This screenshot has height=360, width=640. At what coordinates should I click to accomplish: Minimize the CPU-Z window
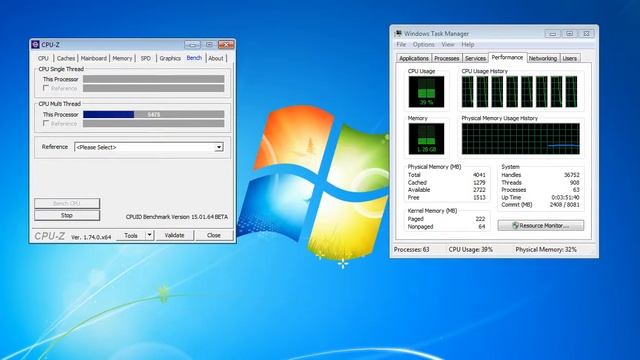[192, 44]
